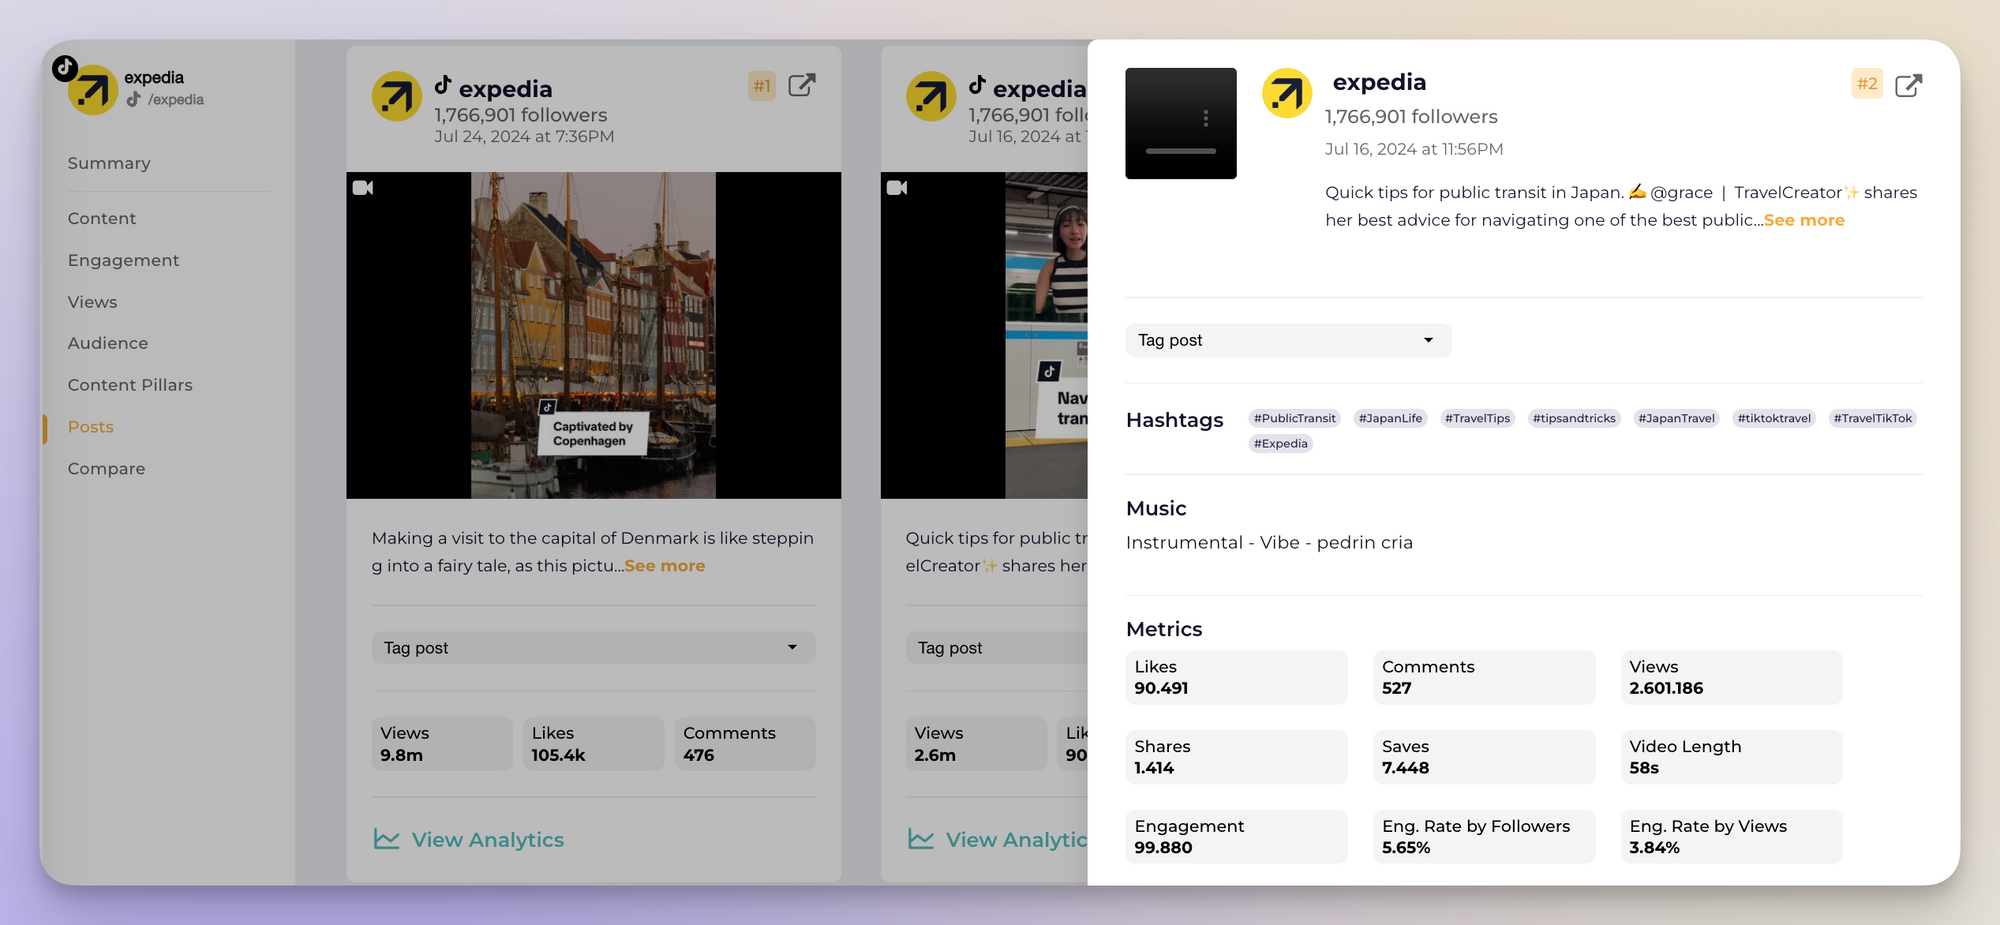
Task: Click Views 2.6m on Japan transit post
Action: [x=976, y=744]
